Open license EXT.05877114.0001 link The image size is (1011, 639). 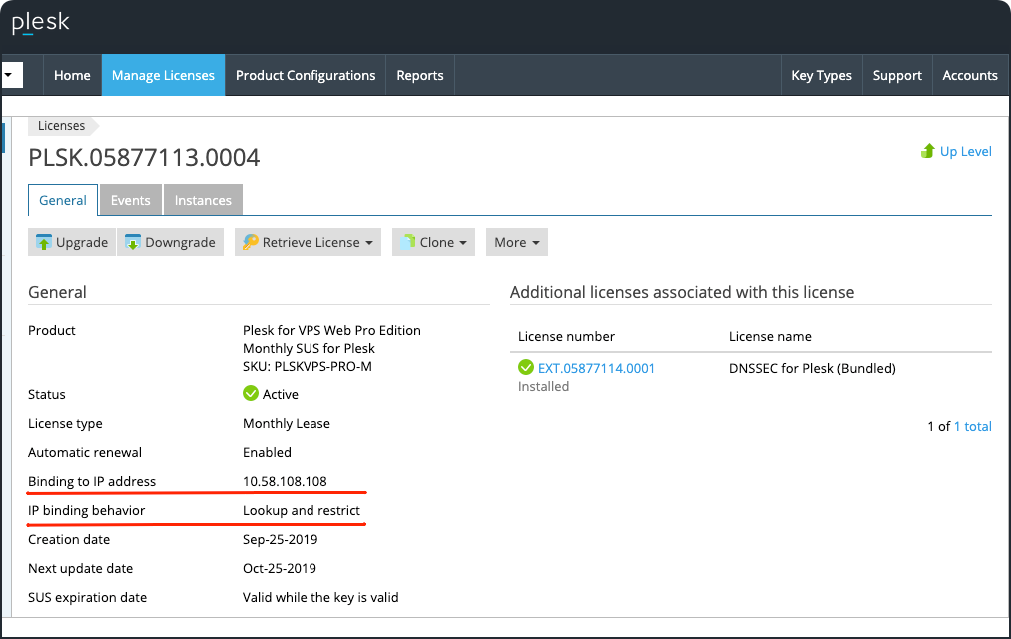596,368
